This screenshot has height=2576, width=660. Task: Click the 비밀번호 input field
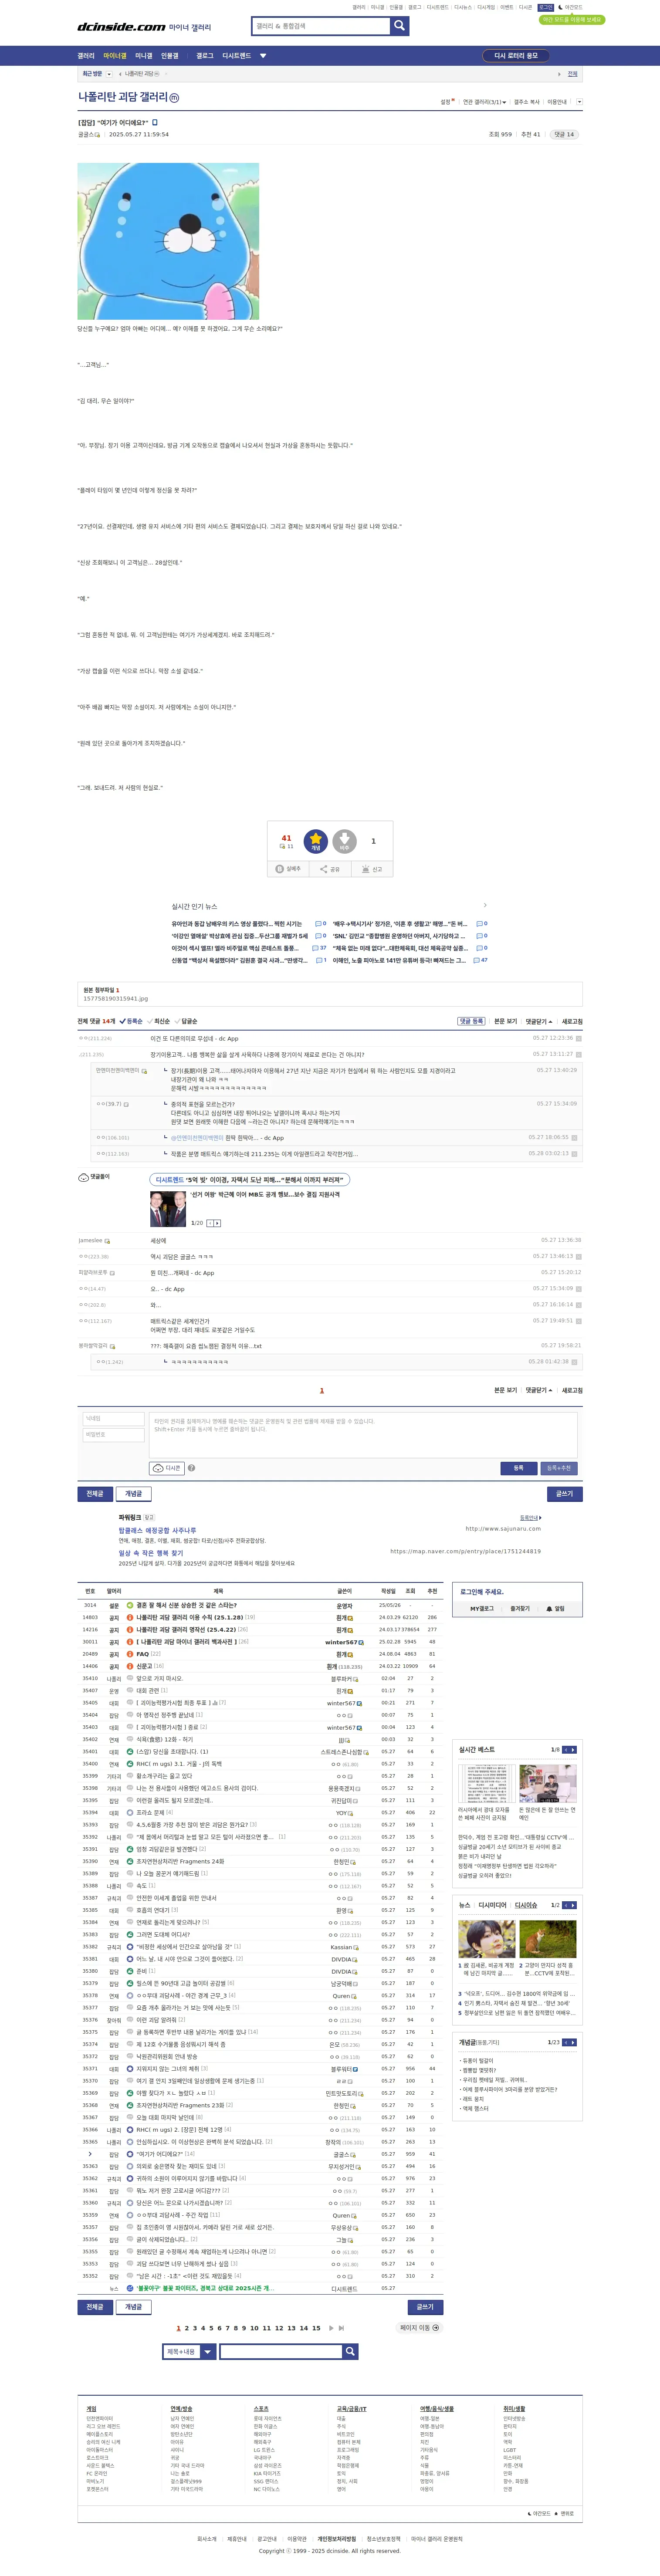click(x=114, y=1434)
